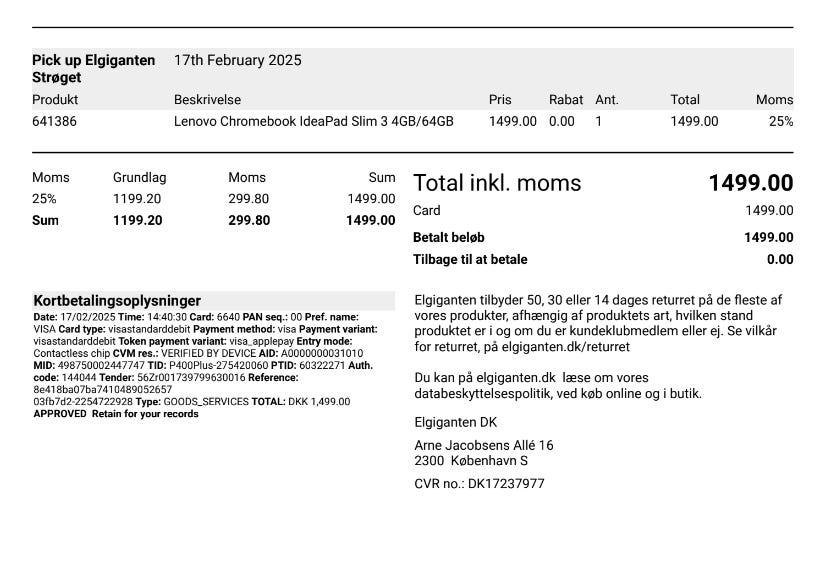Click the CVR no. DK17237977 text

coord(479,484)
